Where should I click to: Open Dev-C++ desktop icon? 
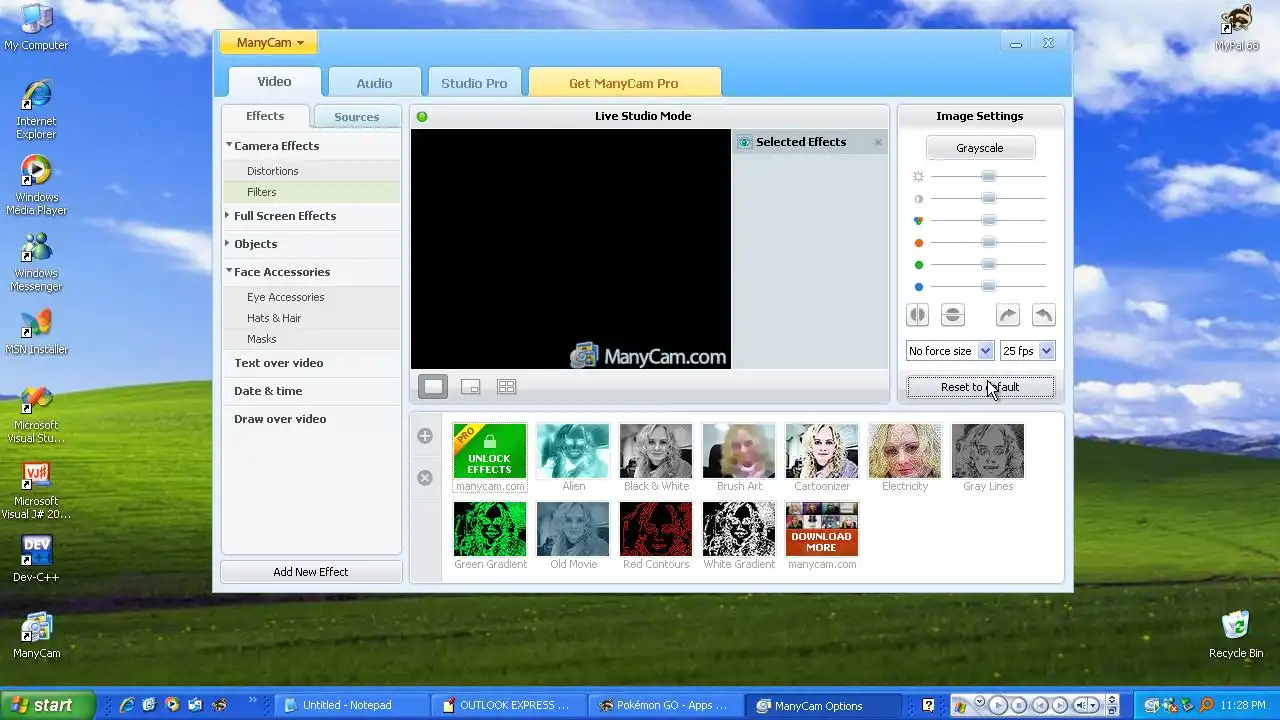pyautogui.click(x=36, y=559)
